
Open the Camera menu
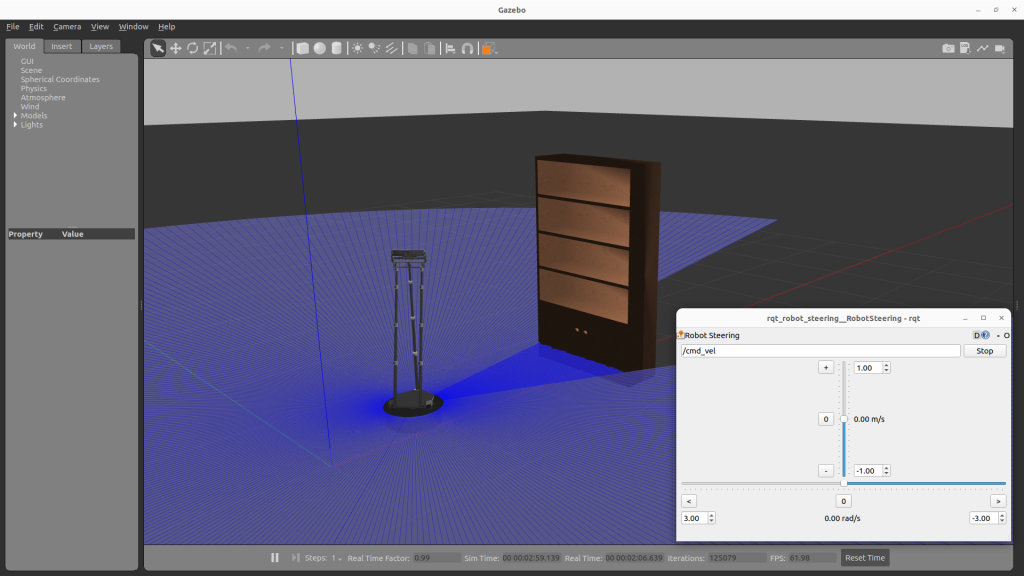click(x=67, y=27)
